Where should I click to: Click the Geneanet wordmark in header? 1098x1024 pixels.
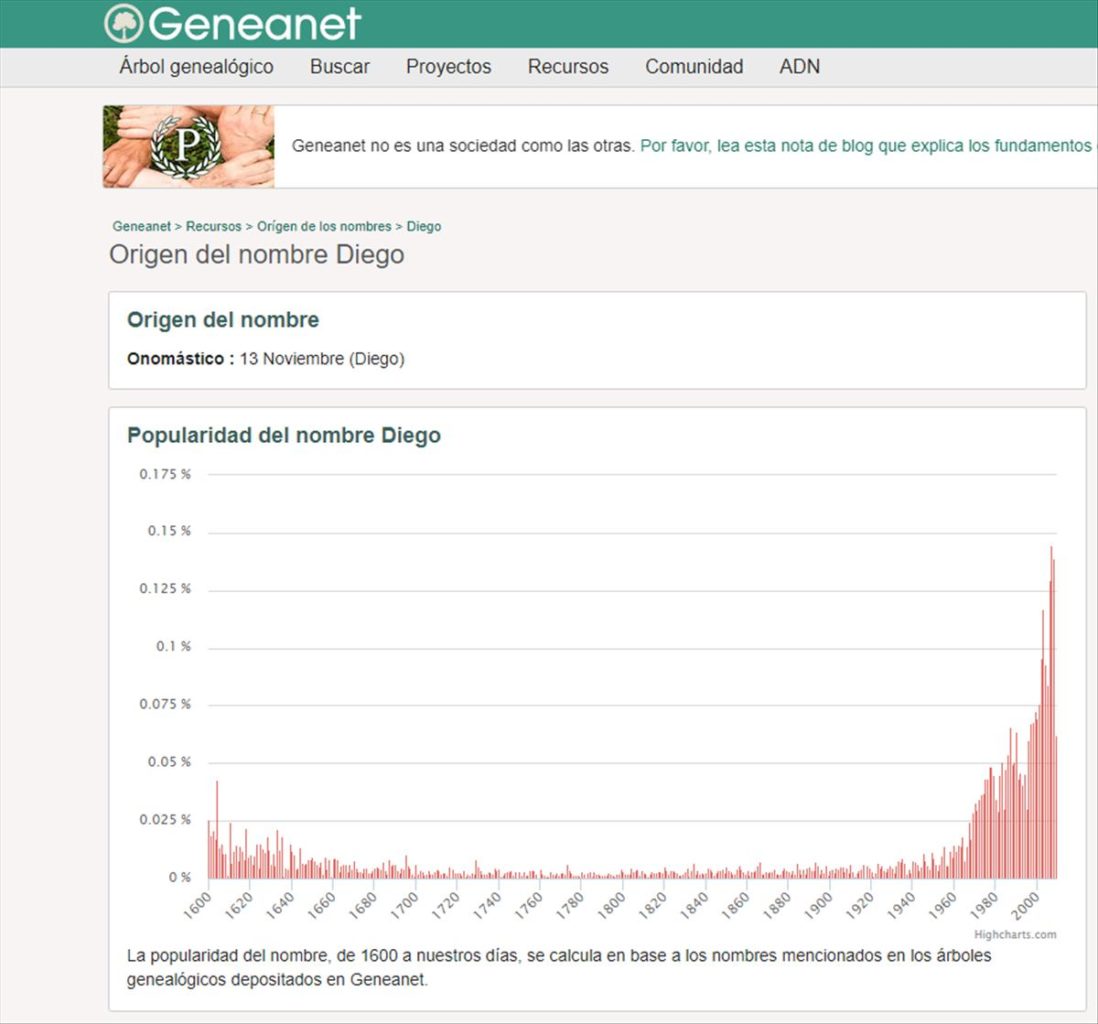click(254, 24)
